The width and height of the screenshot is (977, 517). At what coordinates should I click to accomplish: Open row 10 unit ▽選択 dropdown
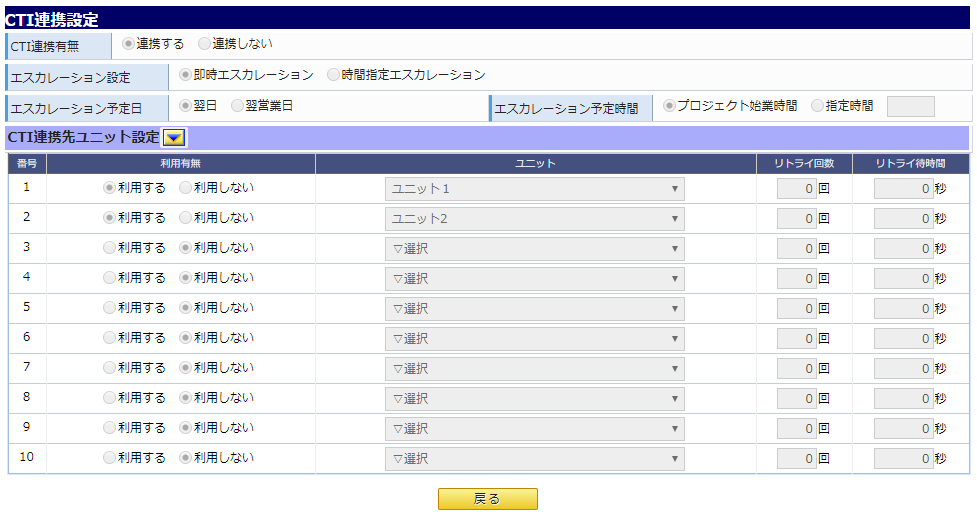535,458
